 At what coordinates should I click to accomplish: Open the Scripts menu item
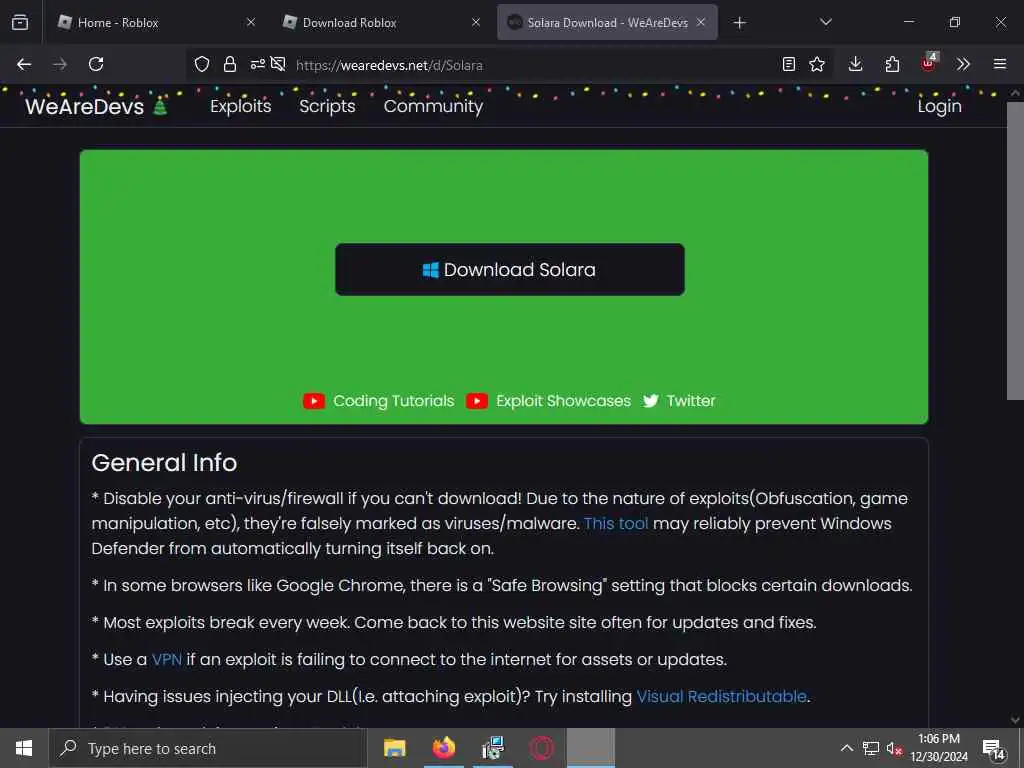327,106
